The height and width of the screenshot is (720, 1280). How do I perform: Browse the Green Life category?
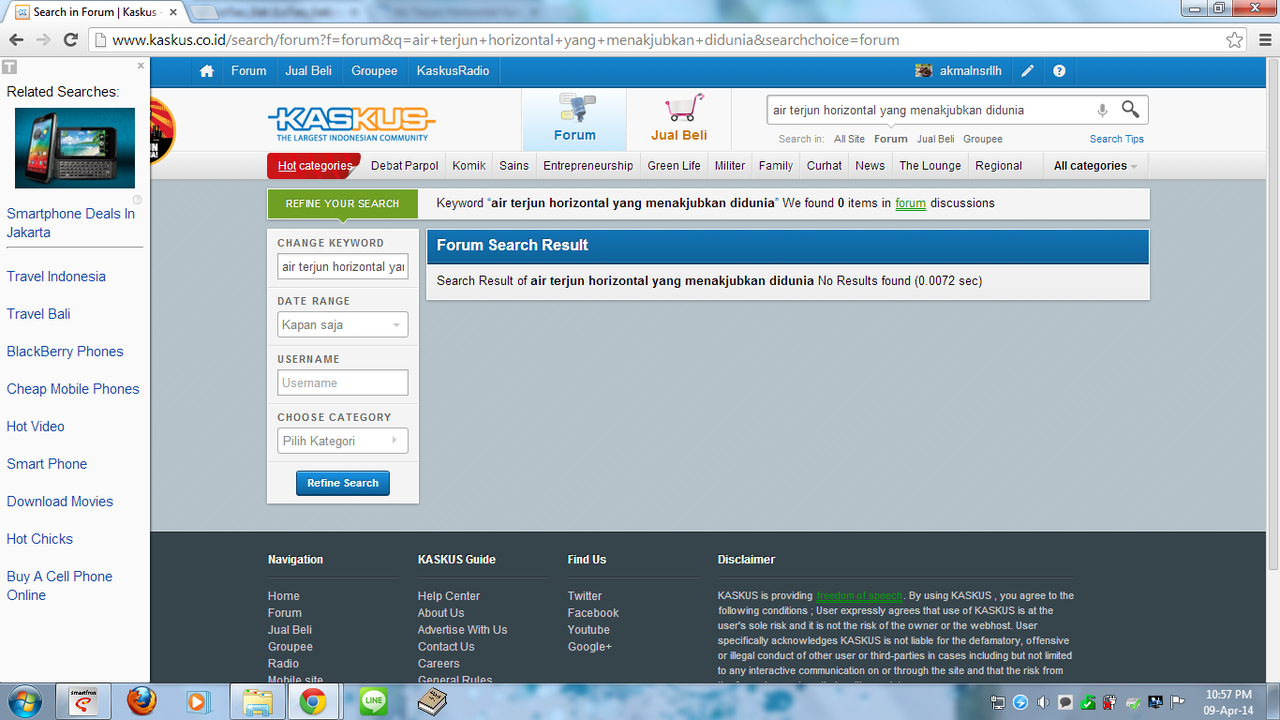674,166
